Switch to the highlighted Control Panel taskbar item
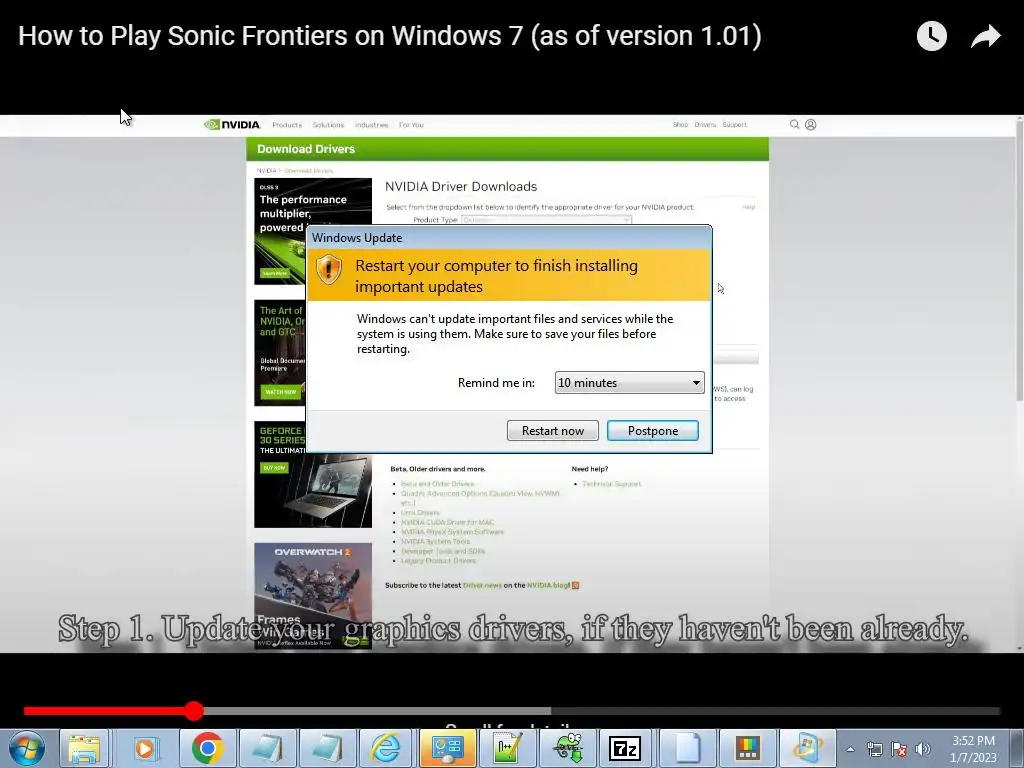 (447, 748)
